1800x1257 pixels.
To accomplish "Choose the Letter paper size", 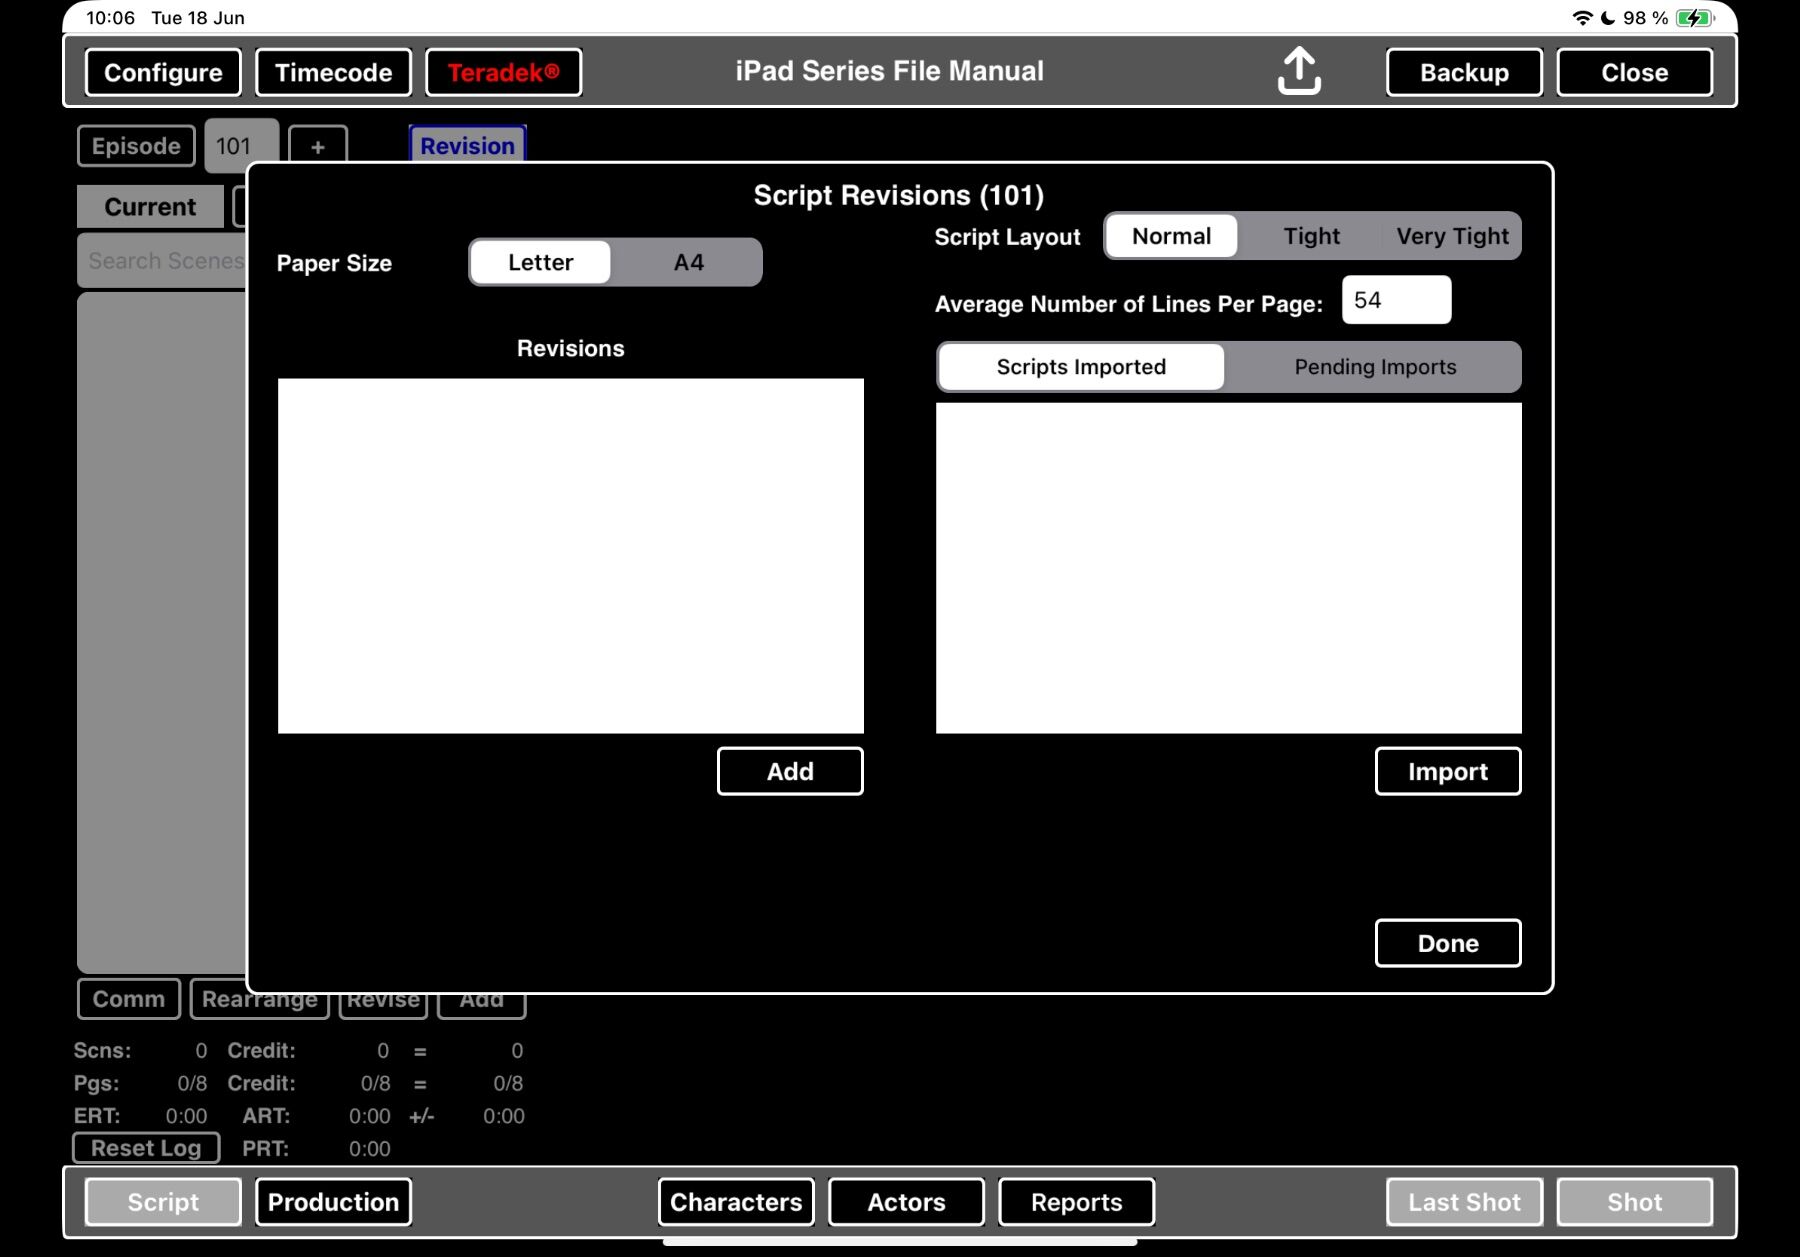I will (540, 262).
